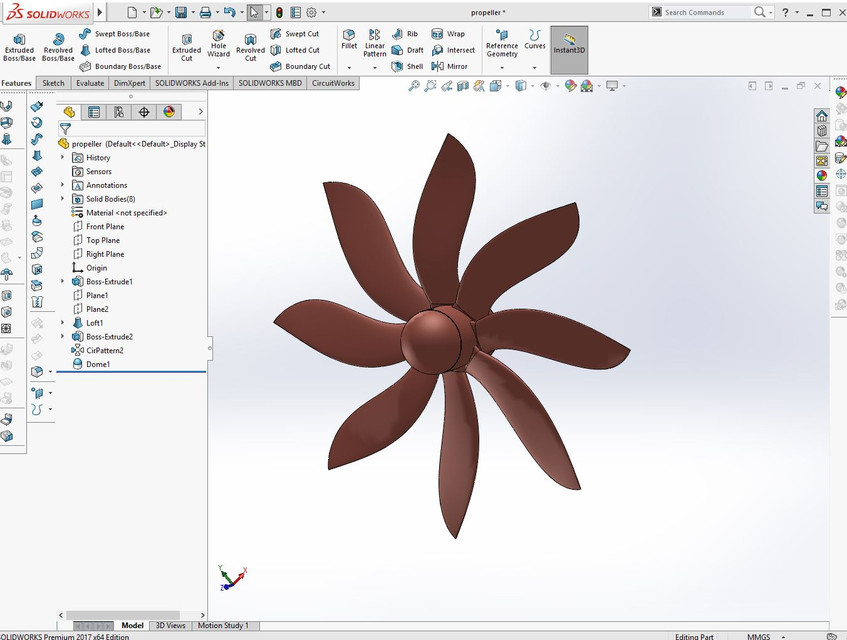This screenshot has height=640, width=847.
Task: Choose the Mirror feature tool
Action: 449,66
